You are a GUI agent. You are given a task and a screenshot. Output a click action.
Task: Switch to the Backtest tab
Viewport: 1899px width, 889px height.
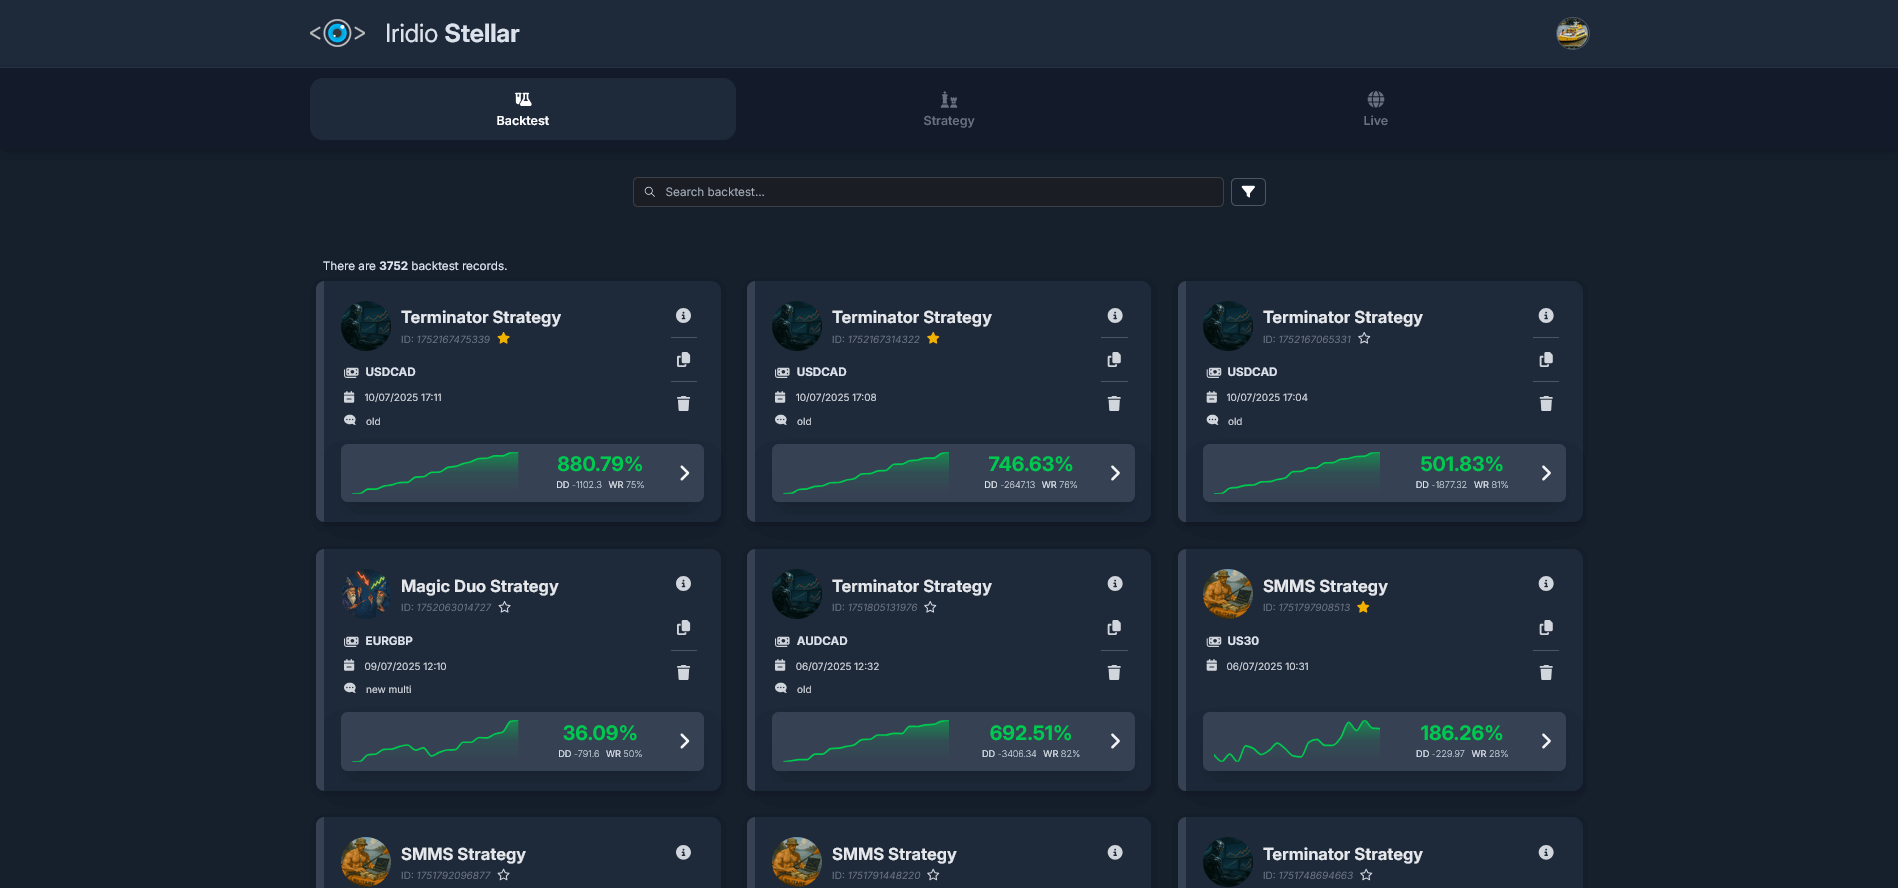click(523, 109)
